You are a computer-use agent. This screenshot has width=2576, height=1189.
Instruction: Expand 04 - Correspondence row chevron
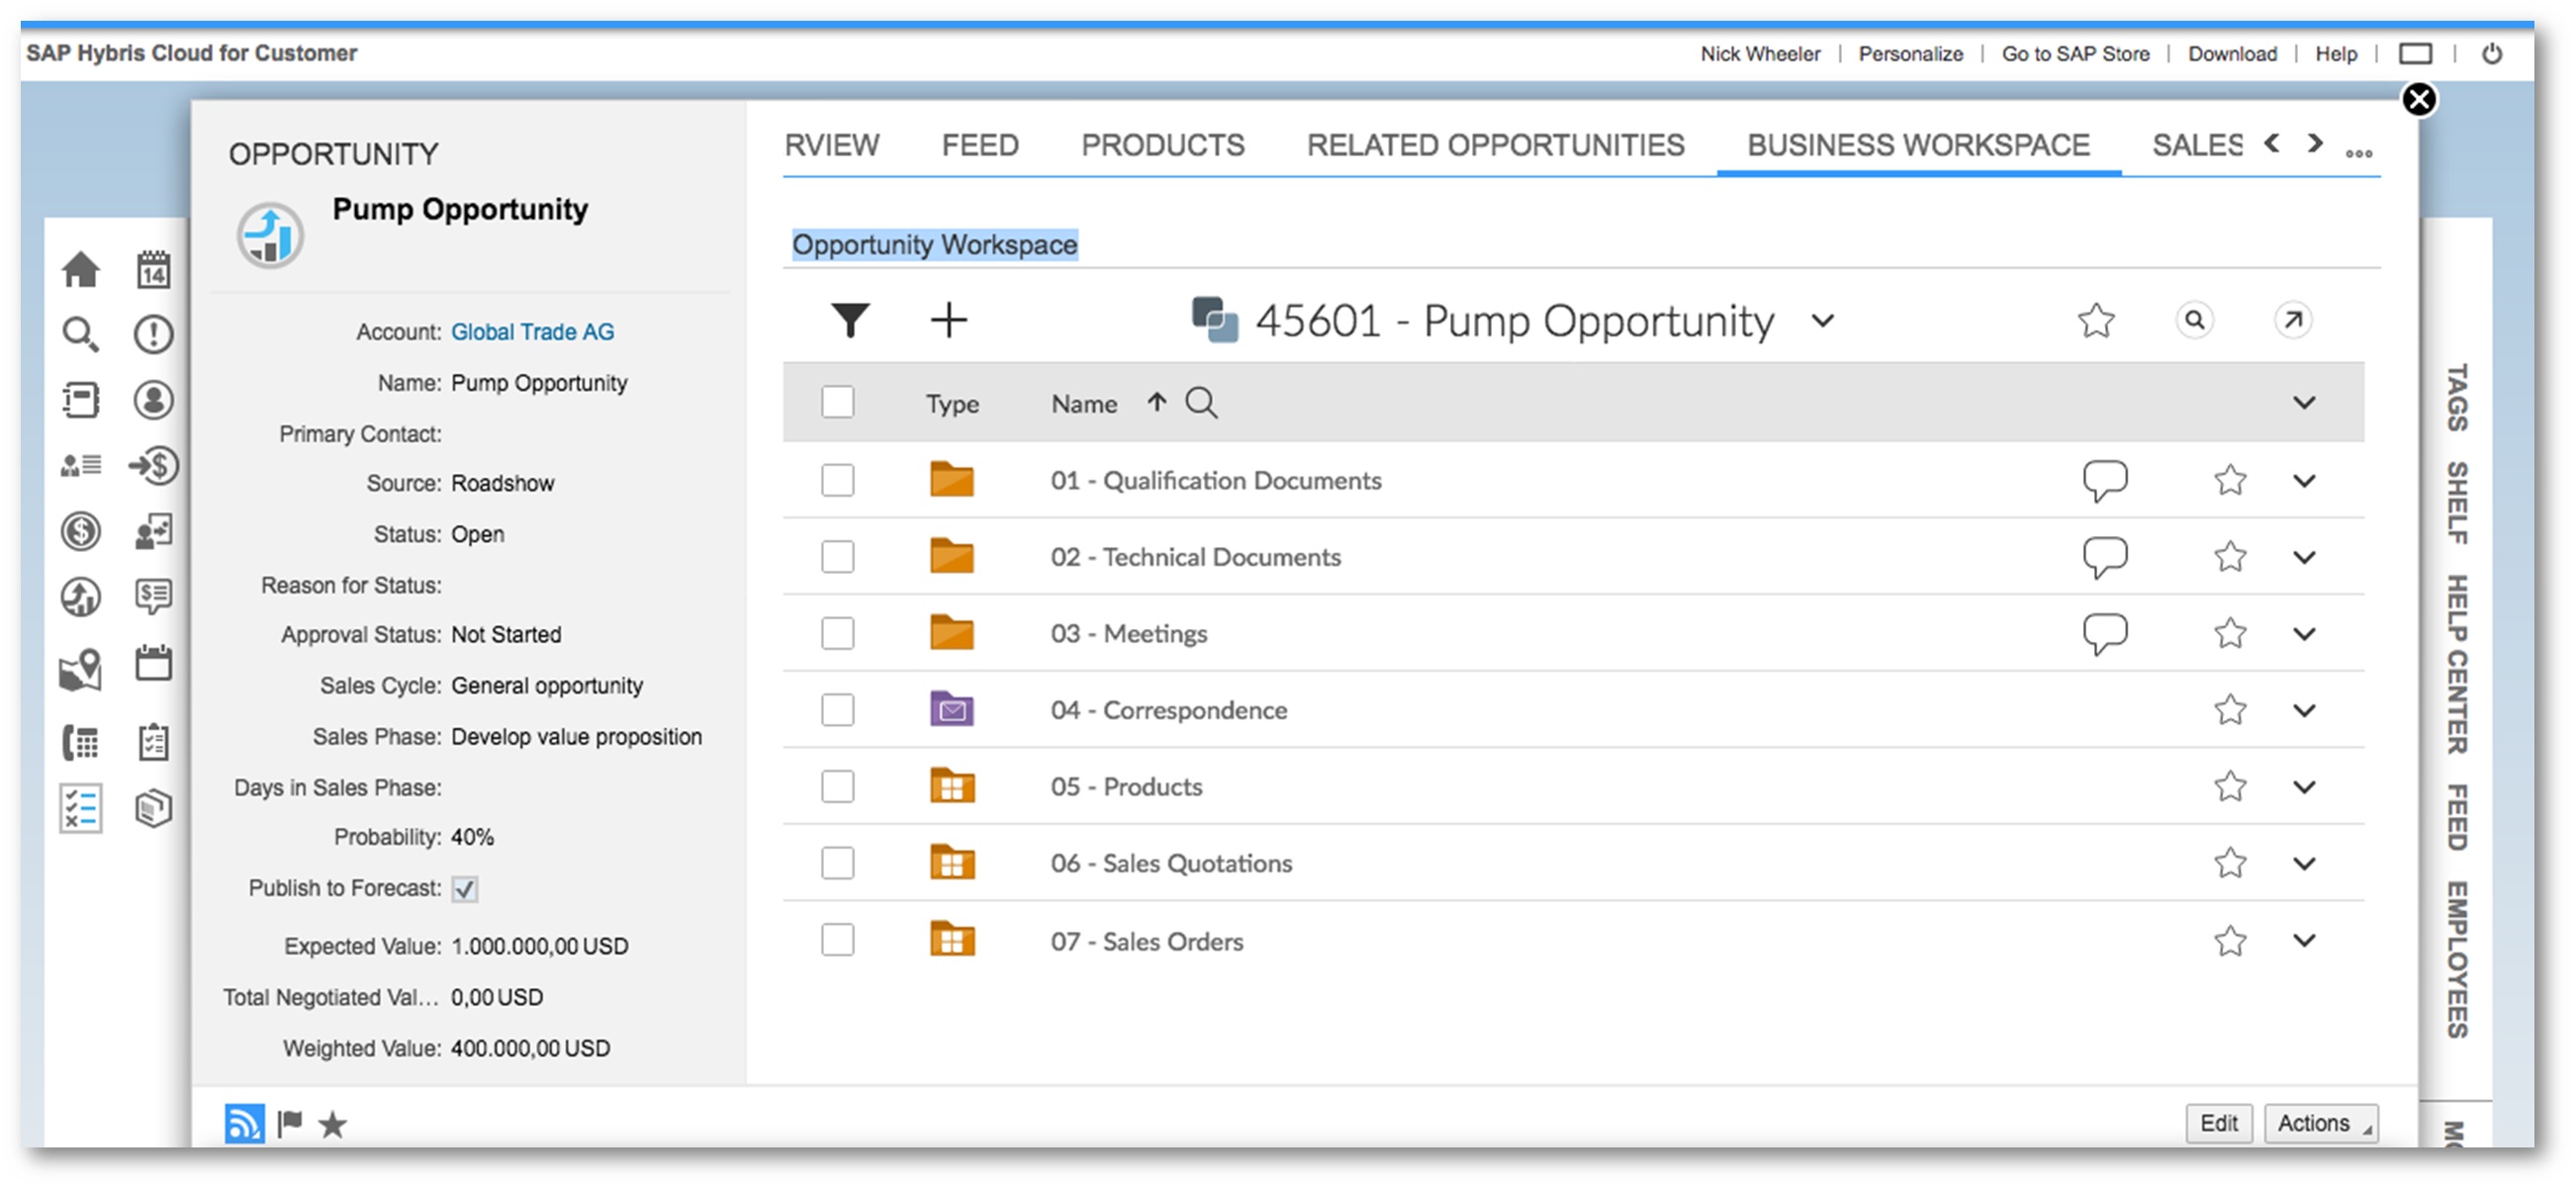pyautogui.click(x=2305, y=711)
